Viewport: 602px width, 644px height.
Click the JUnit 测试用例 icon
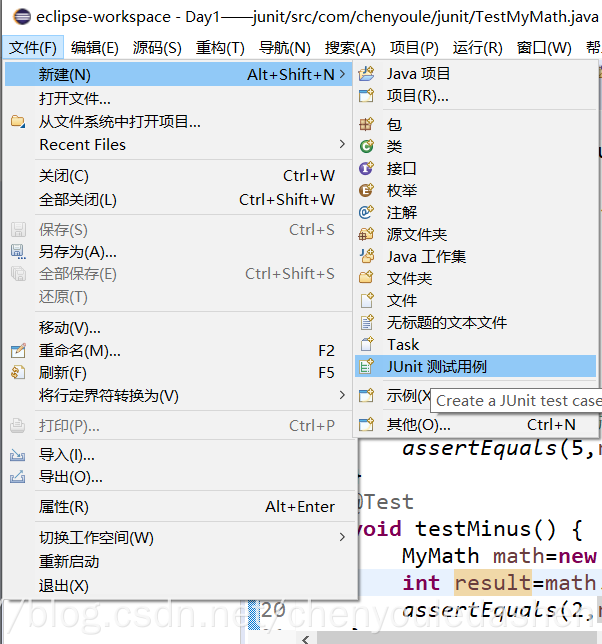(x=366, y=366)
